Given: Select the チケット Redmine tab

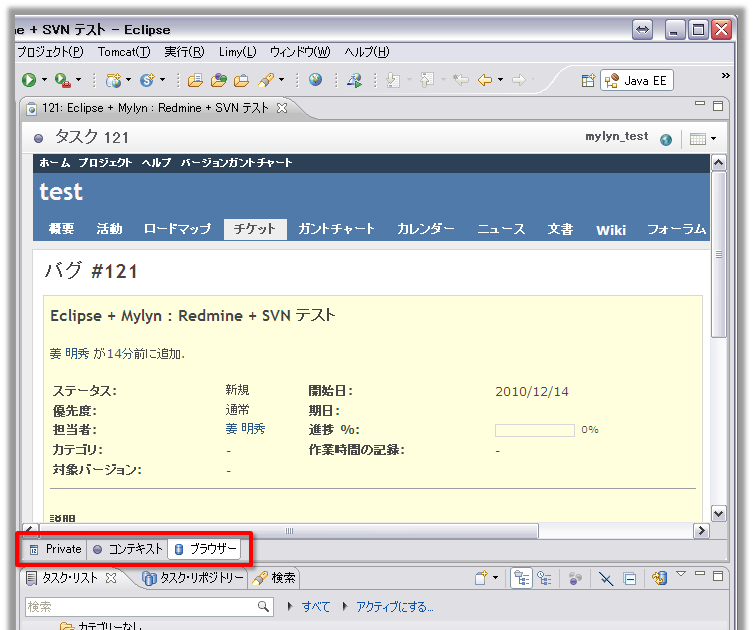Looking at the screenshot, I should 255,229.
